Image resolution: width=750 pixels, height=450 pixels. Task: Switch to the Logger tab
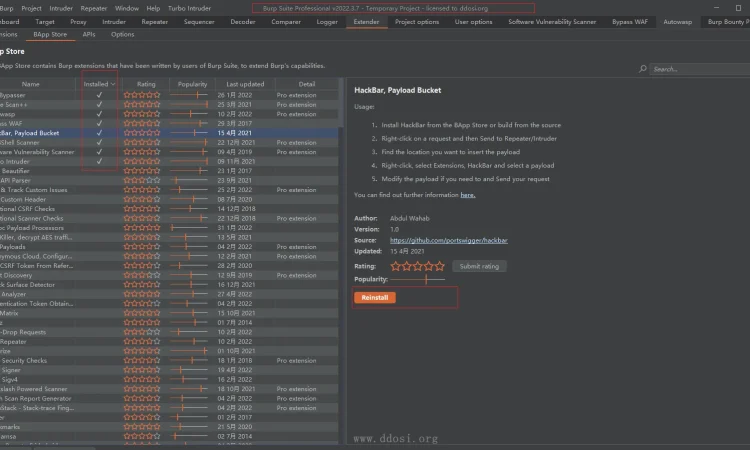[x=327, y=22]
